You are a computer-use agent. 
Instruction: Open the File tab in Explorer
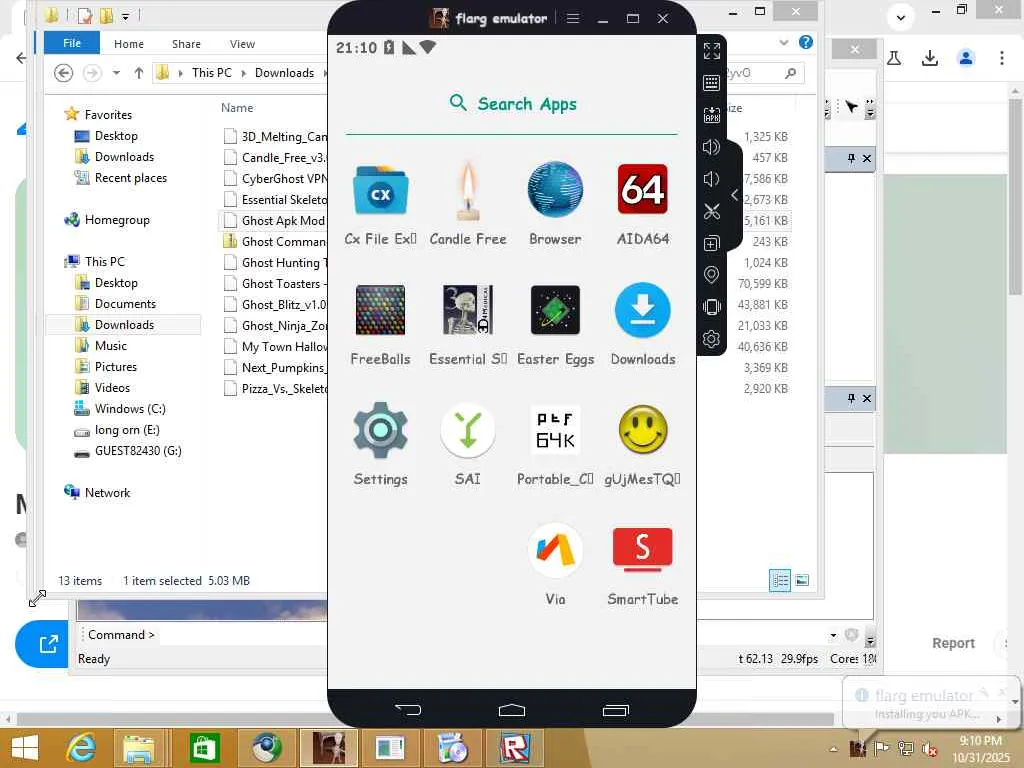(72, 43)
